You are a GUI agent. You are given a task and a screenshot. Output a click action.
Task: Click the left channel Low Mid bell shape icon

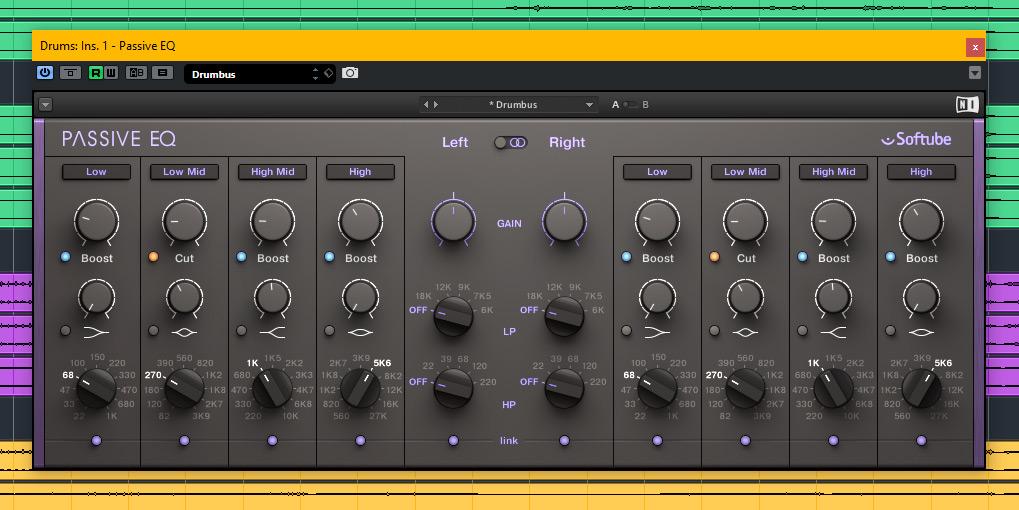(x=184, y=332)
